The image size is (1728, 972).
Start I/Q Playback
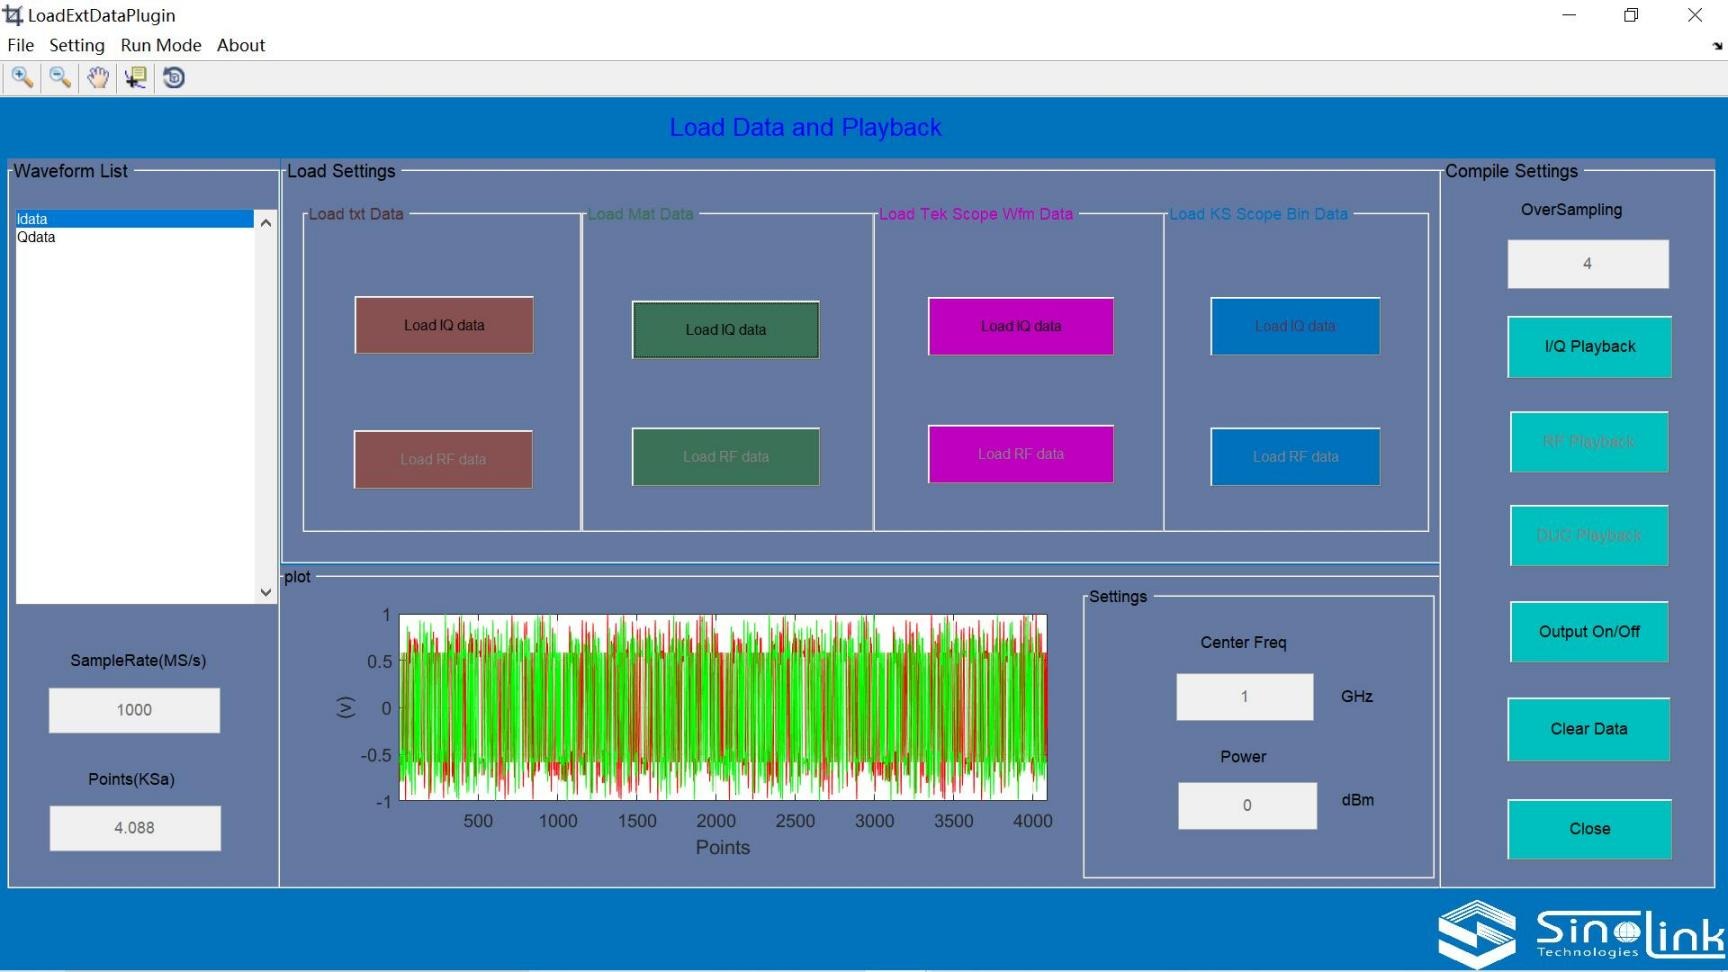point(1590,347)
